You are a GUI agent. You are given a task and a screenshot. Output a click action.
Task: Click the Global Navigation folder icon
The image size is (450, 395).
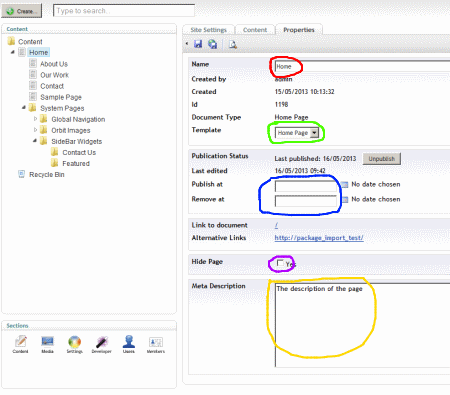click(x=44, y=119)
